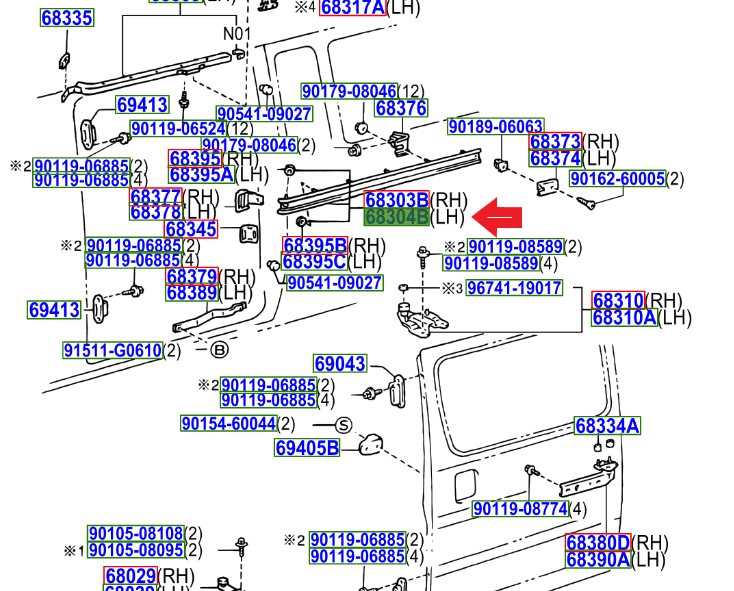Select part number 91511-G0610
734x591 pixels.
pyautogui.click(x=112, y=350)
